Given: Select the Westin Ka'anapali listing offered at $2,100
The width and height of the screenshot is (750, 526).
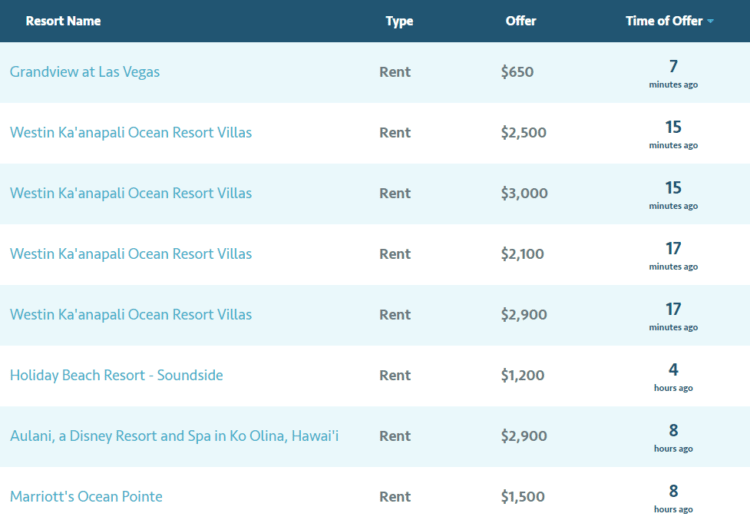Looking at the screenshot, I should (131, 254).
